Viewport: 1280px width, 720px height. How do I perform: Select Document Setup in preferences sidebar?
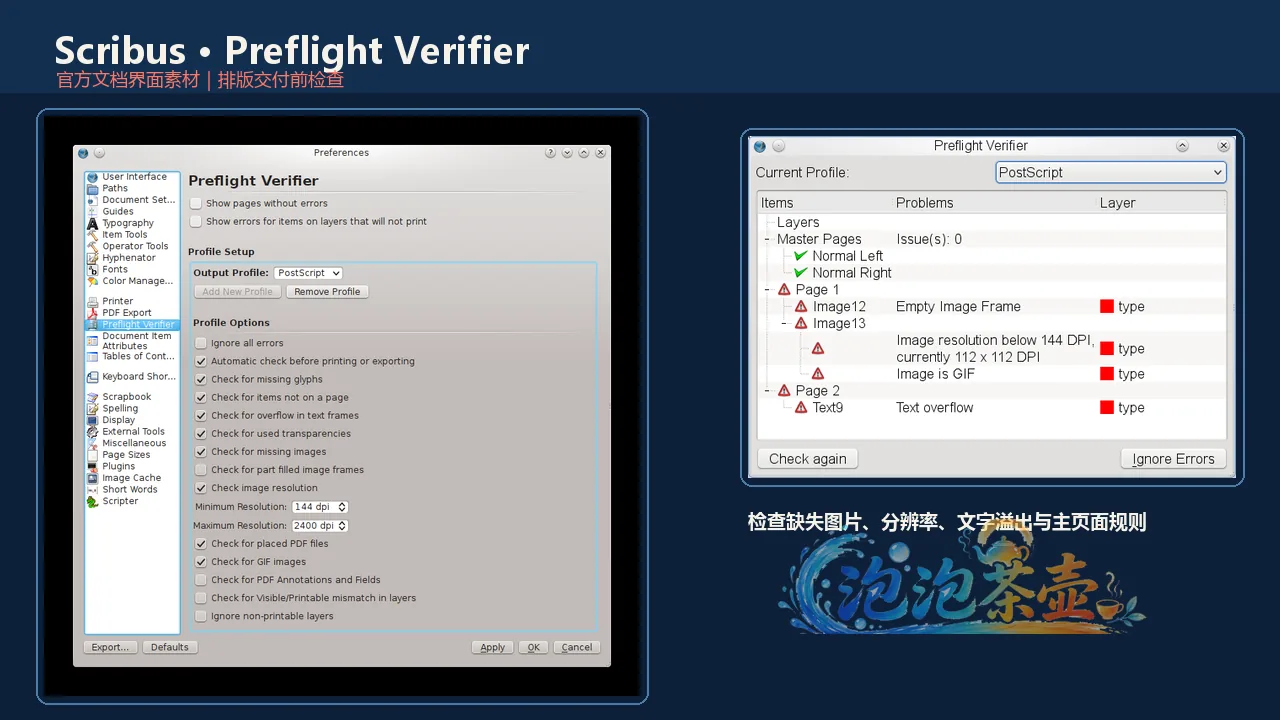click(138, 200)
